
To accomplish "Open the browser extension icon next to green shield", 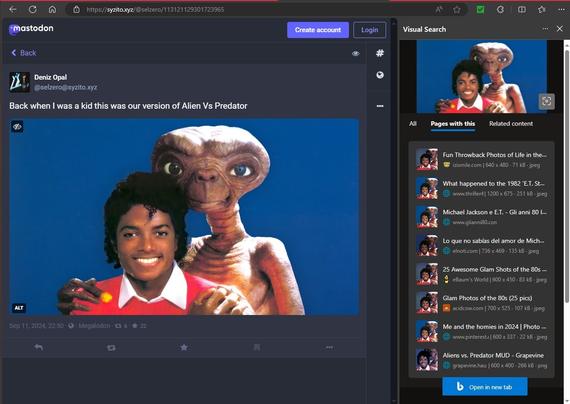I will pyautogui.click(x=501, y=10).
